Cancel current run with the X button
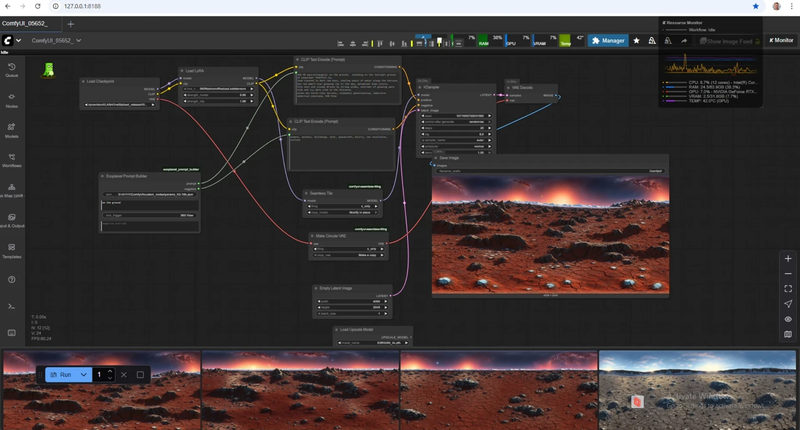The width and height of the screenshot is (800, 430). pyautogui.click(x=123, y=374)
